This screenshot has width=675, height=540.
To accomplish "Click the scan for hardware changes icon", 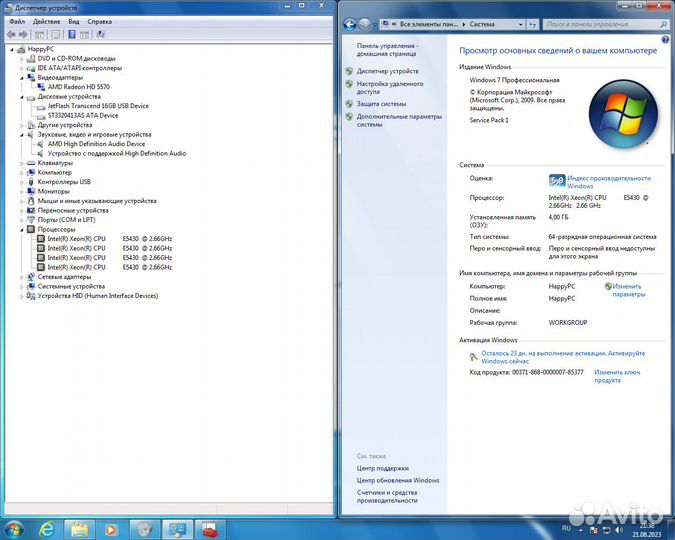I will (x=100, y=34).
